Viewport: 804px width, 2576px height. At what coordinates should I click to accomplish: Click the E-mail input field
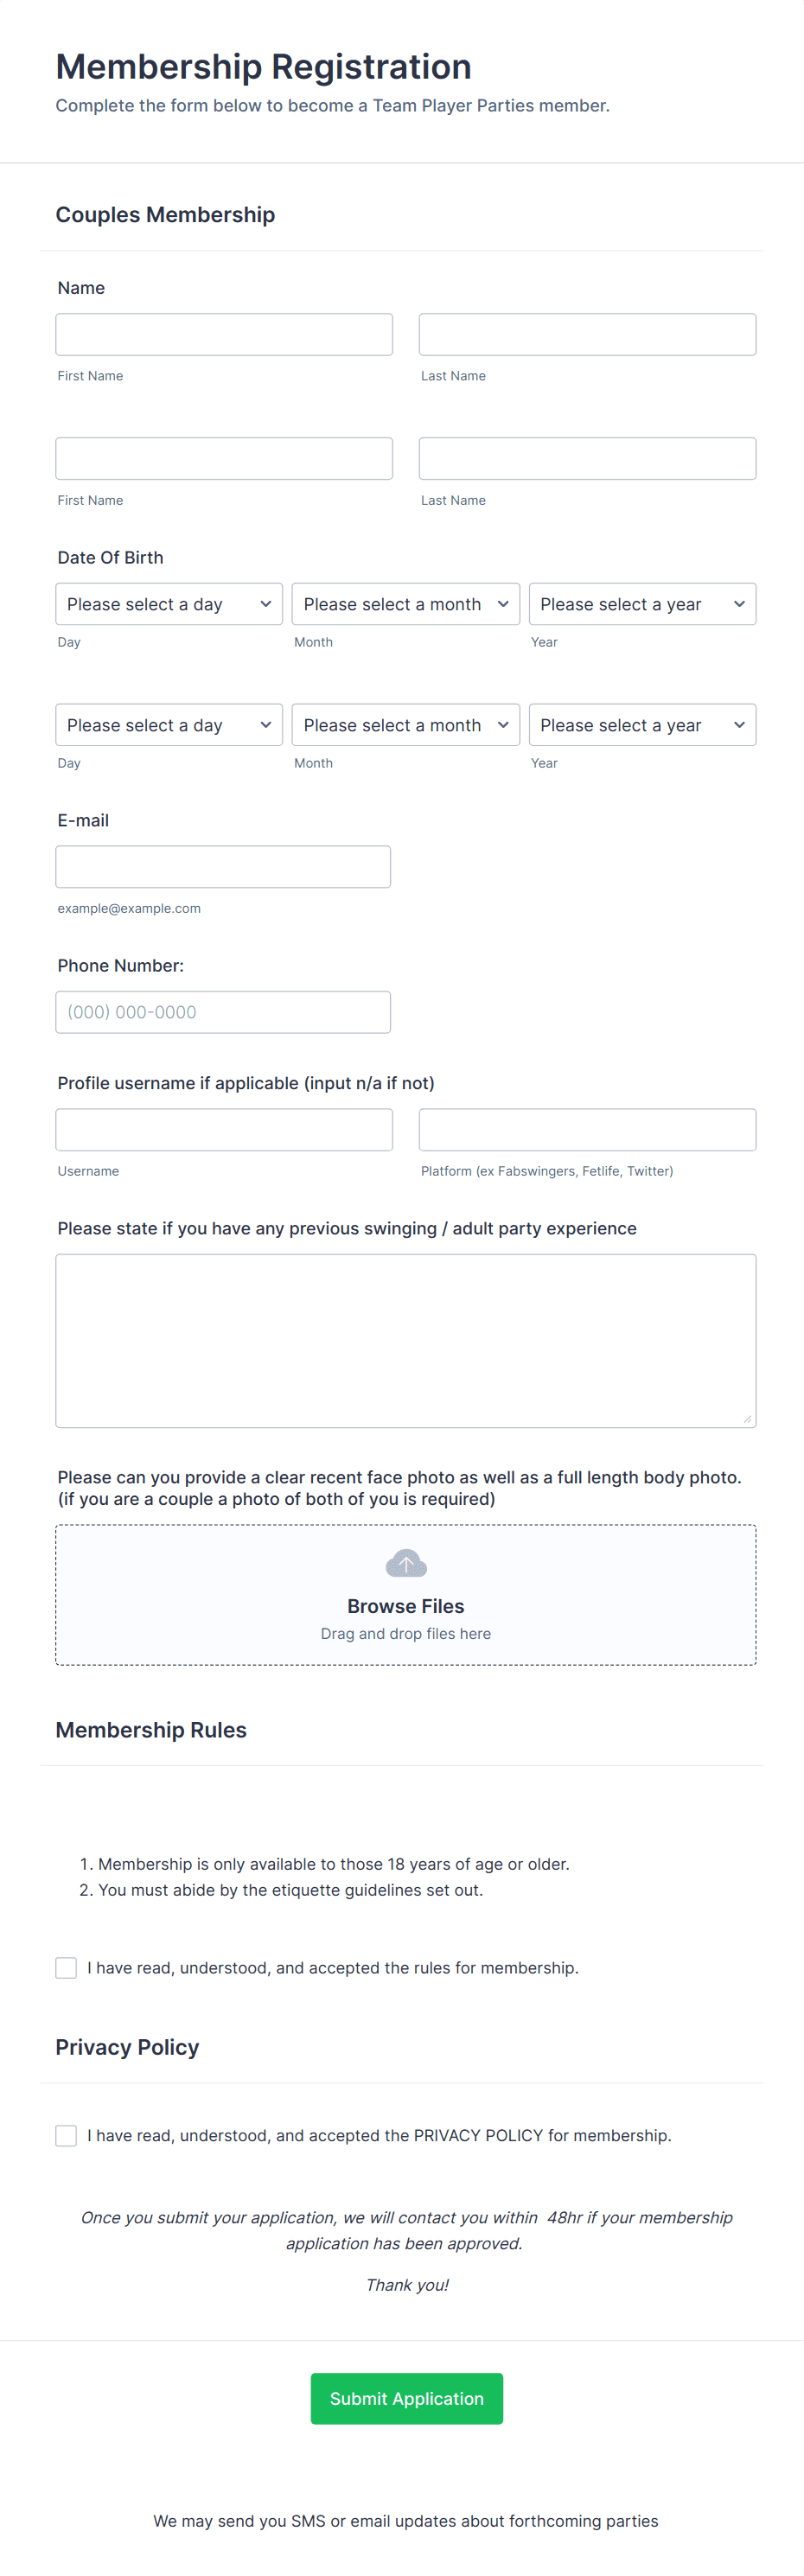pos(223,866)
